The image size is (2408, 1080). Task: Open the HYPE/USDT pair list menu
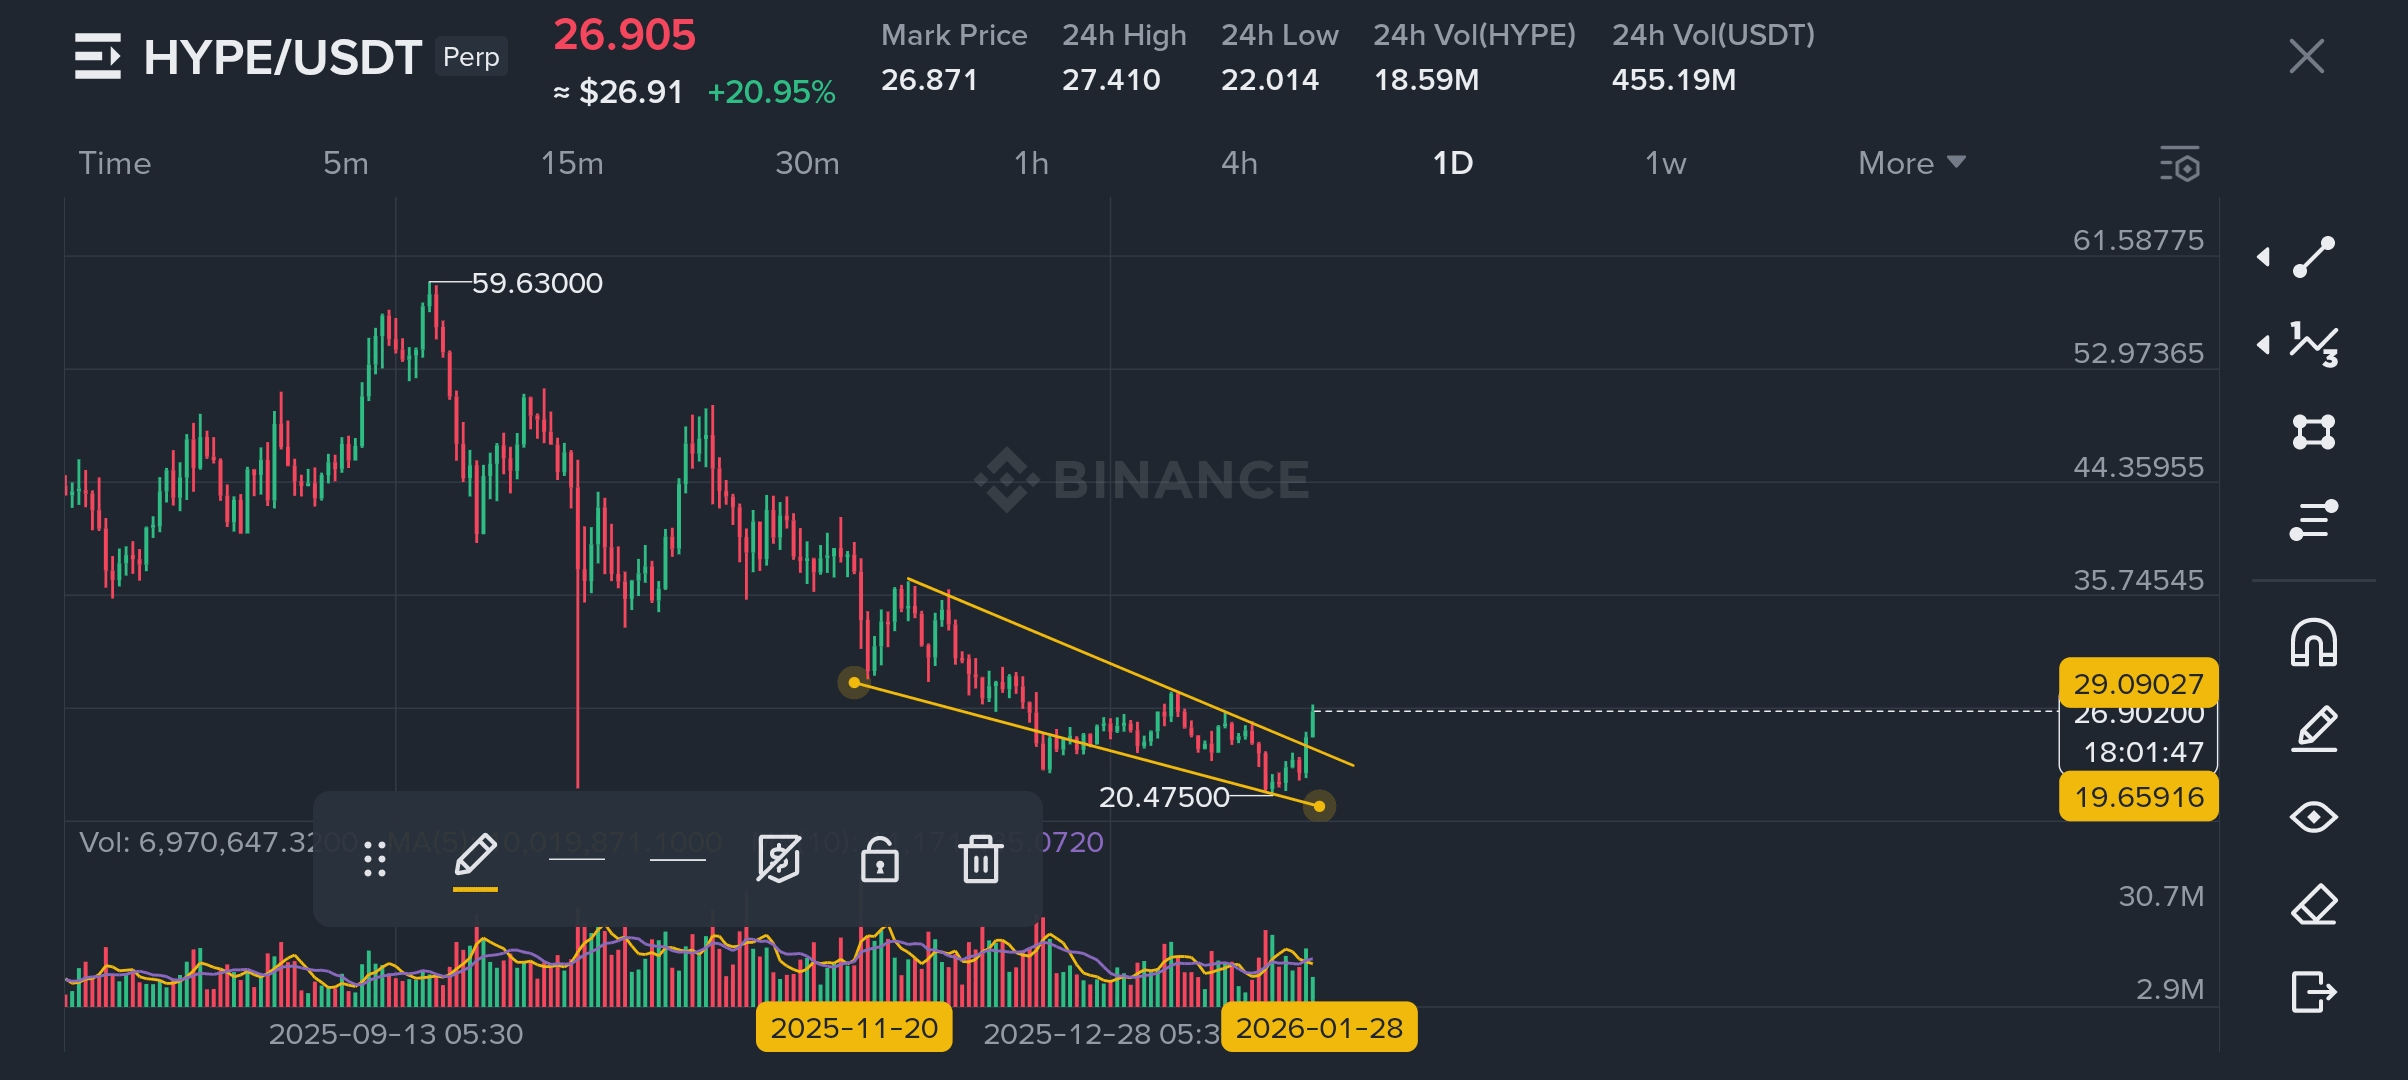click(98, 56)
